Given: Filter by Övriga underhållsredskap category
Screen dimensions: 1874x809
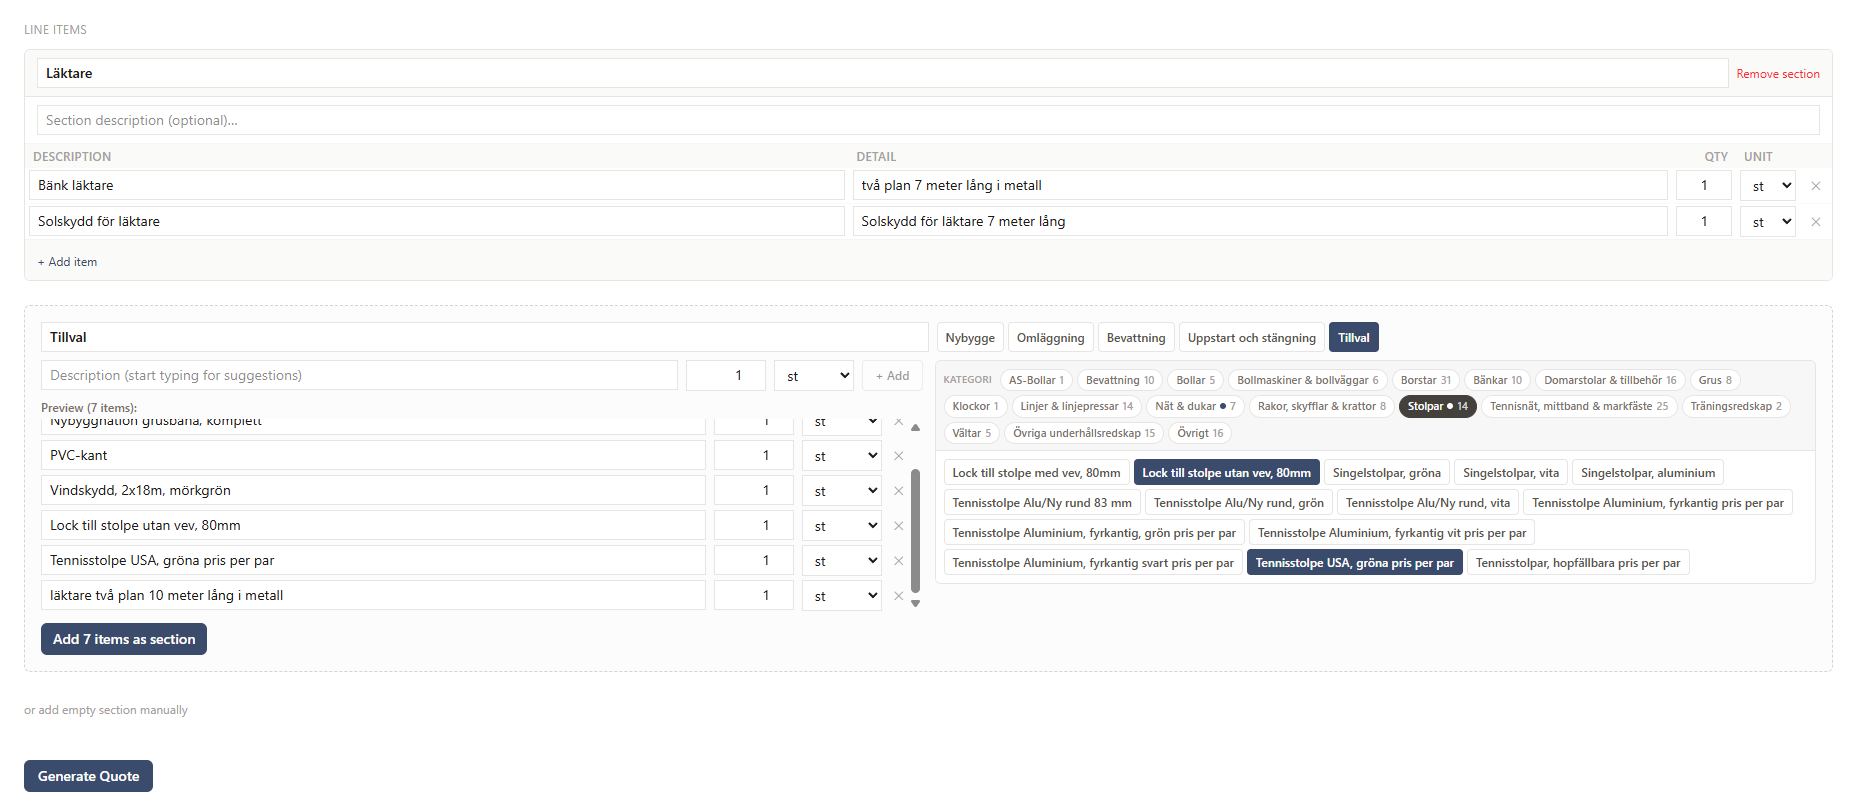Looking at the screenshot, I should pos(1084,433).
